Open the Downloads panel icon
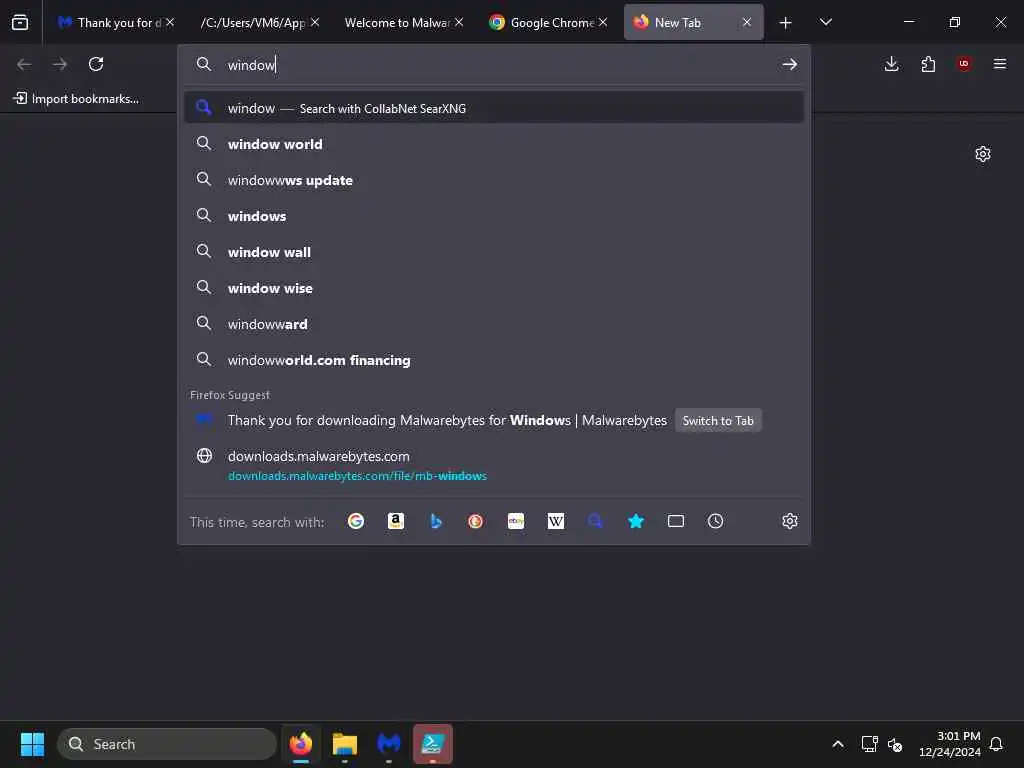 [x=891, y=64]
